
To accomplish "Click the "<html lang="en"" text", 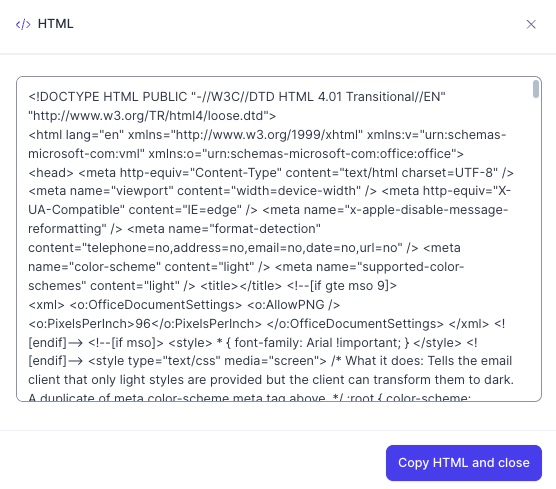I will click(x=76, y=135).
